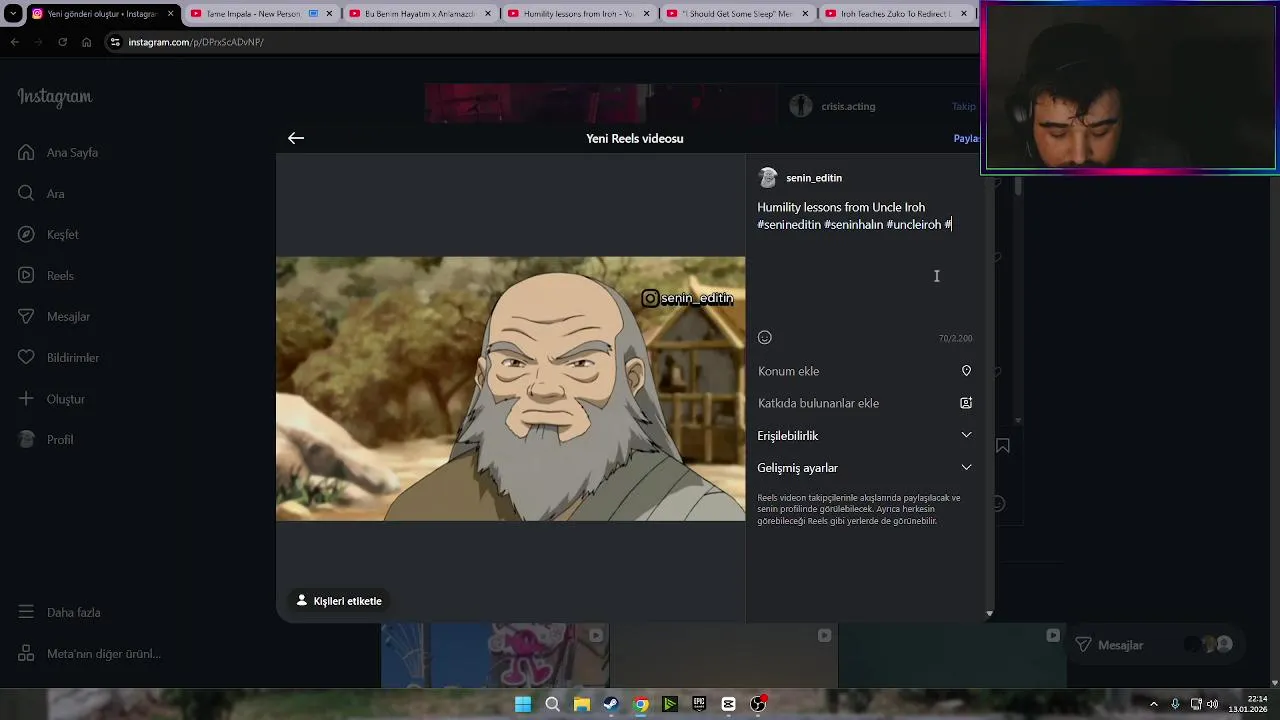
Task: Click the location pin icon beside 'Konum ekle'
Action: point(966,371)
